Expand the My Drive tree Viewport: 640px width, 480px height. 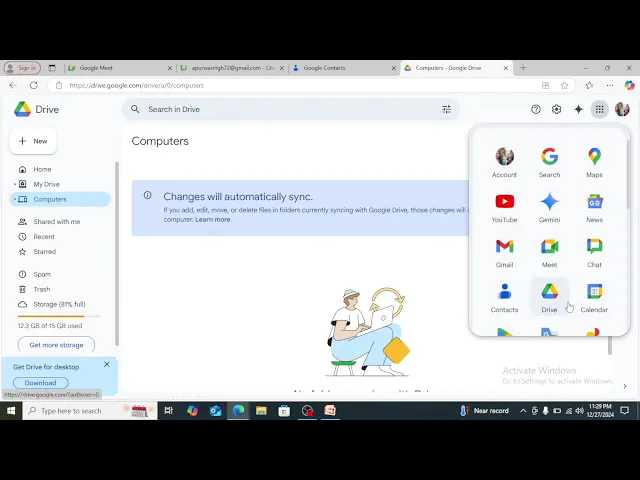point(15,184)
